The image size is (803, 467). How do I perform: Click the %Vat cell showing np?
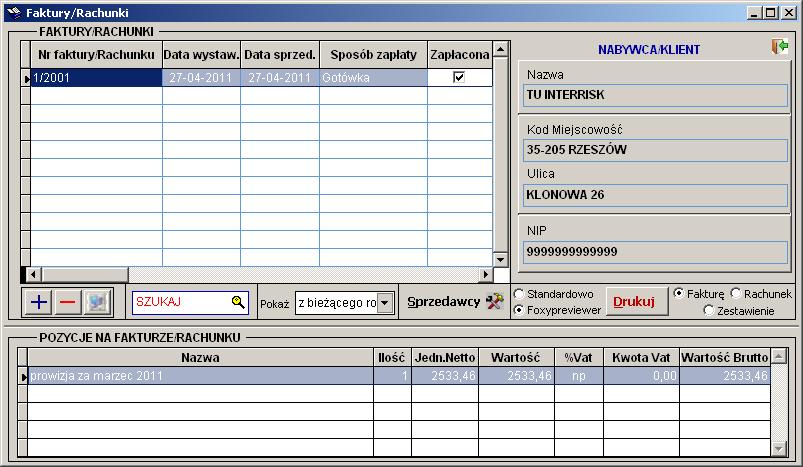coord(579,376)
